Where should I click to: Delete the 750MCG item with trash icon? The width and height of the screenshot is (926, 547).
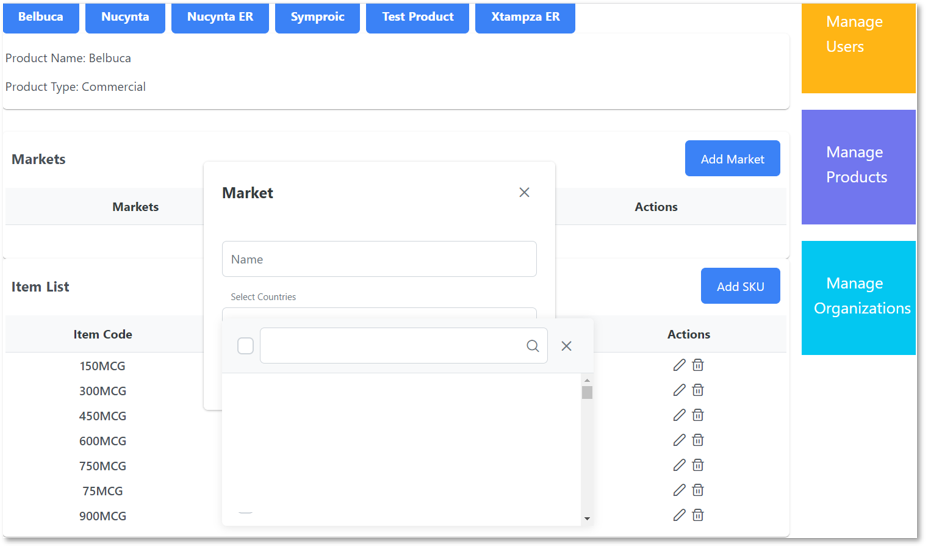(x=698, y=465)
